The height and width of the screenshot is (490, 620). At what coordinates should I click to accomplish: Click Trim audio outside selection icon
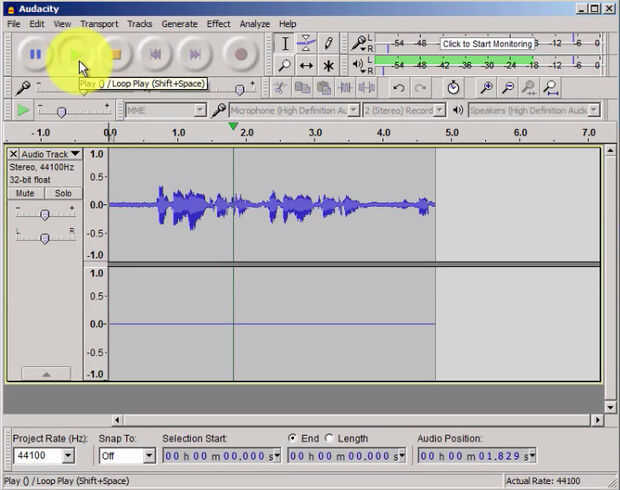pyautogui.click(x=345, y=88)
